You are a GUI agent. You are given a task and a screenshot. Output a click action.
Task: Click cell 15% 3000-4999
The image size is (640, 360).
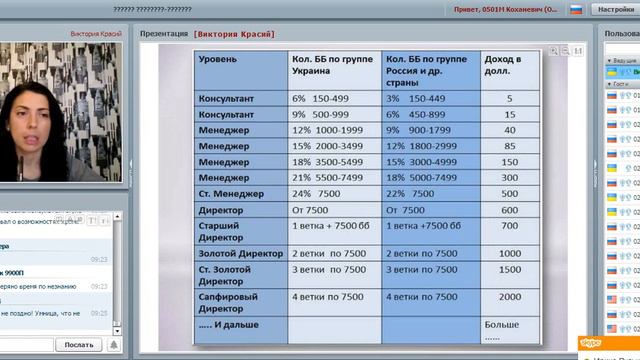[x=431, y=162]
